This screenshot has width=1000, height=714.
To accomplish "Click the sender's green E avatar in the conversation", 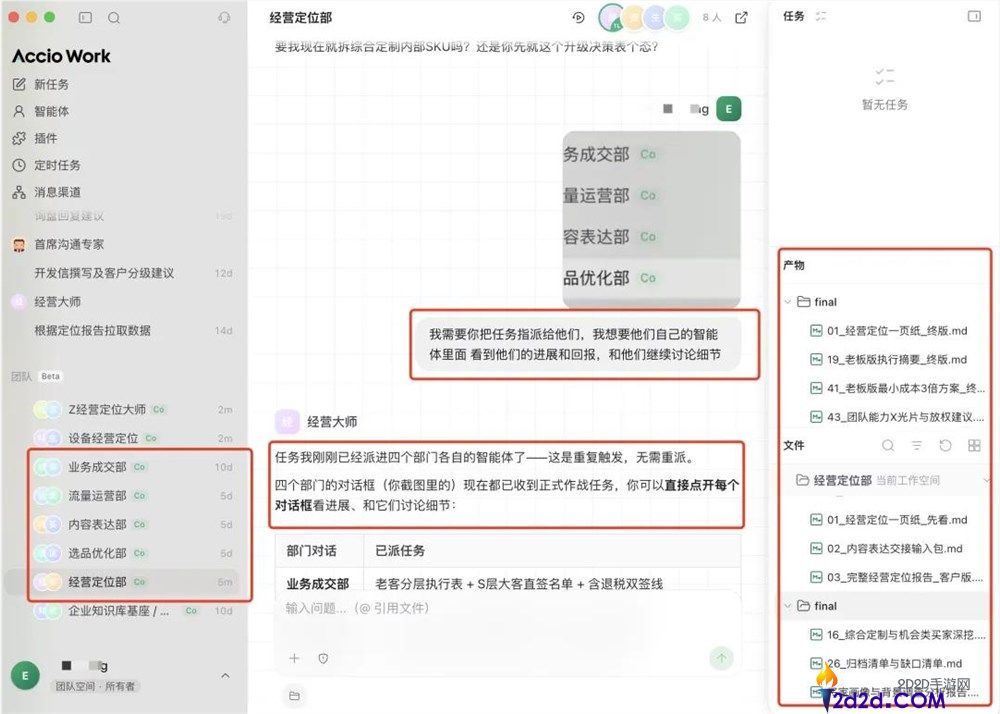I will (x=729, y=109).
